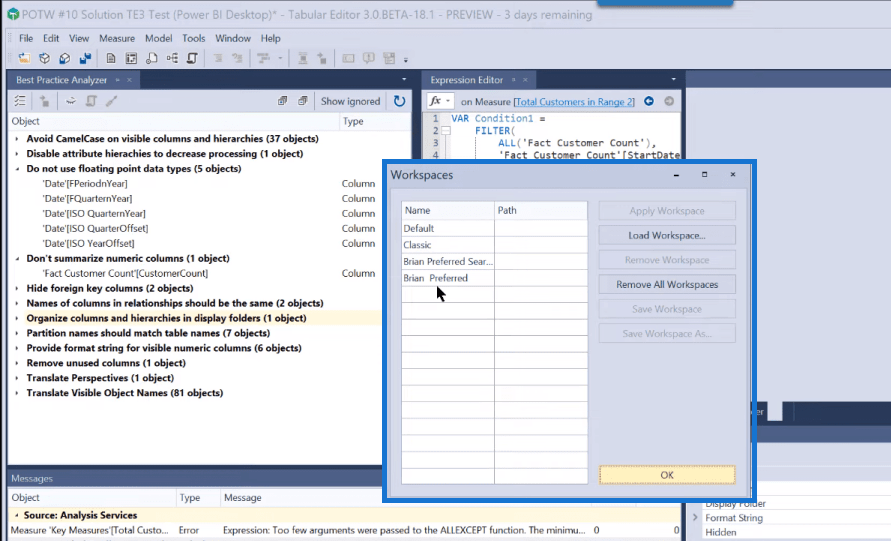Image resolution: width=891 pixels, height=541 pixels.
Task: Click the greyed-out speech-bubble alert toolbar icon
Action: pyautogui.click(x=369, y=58)
